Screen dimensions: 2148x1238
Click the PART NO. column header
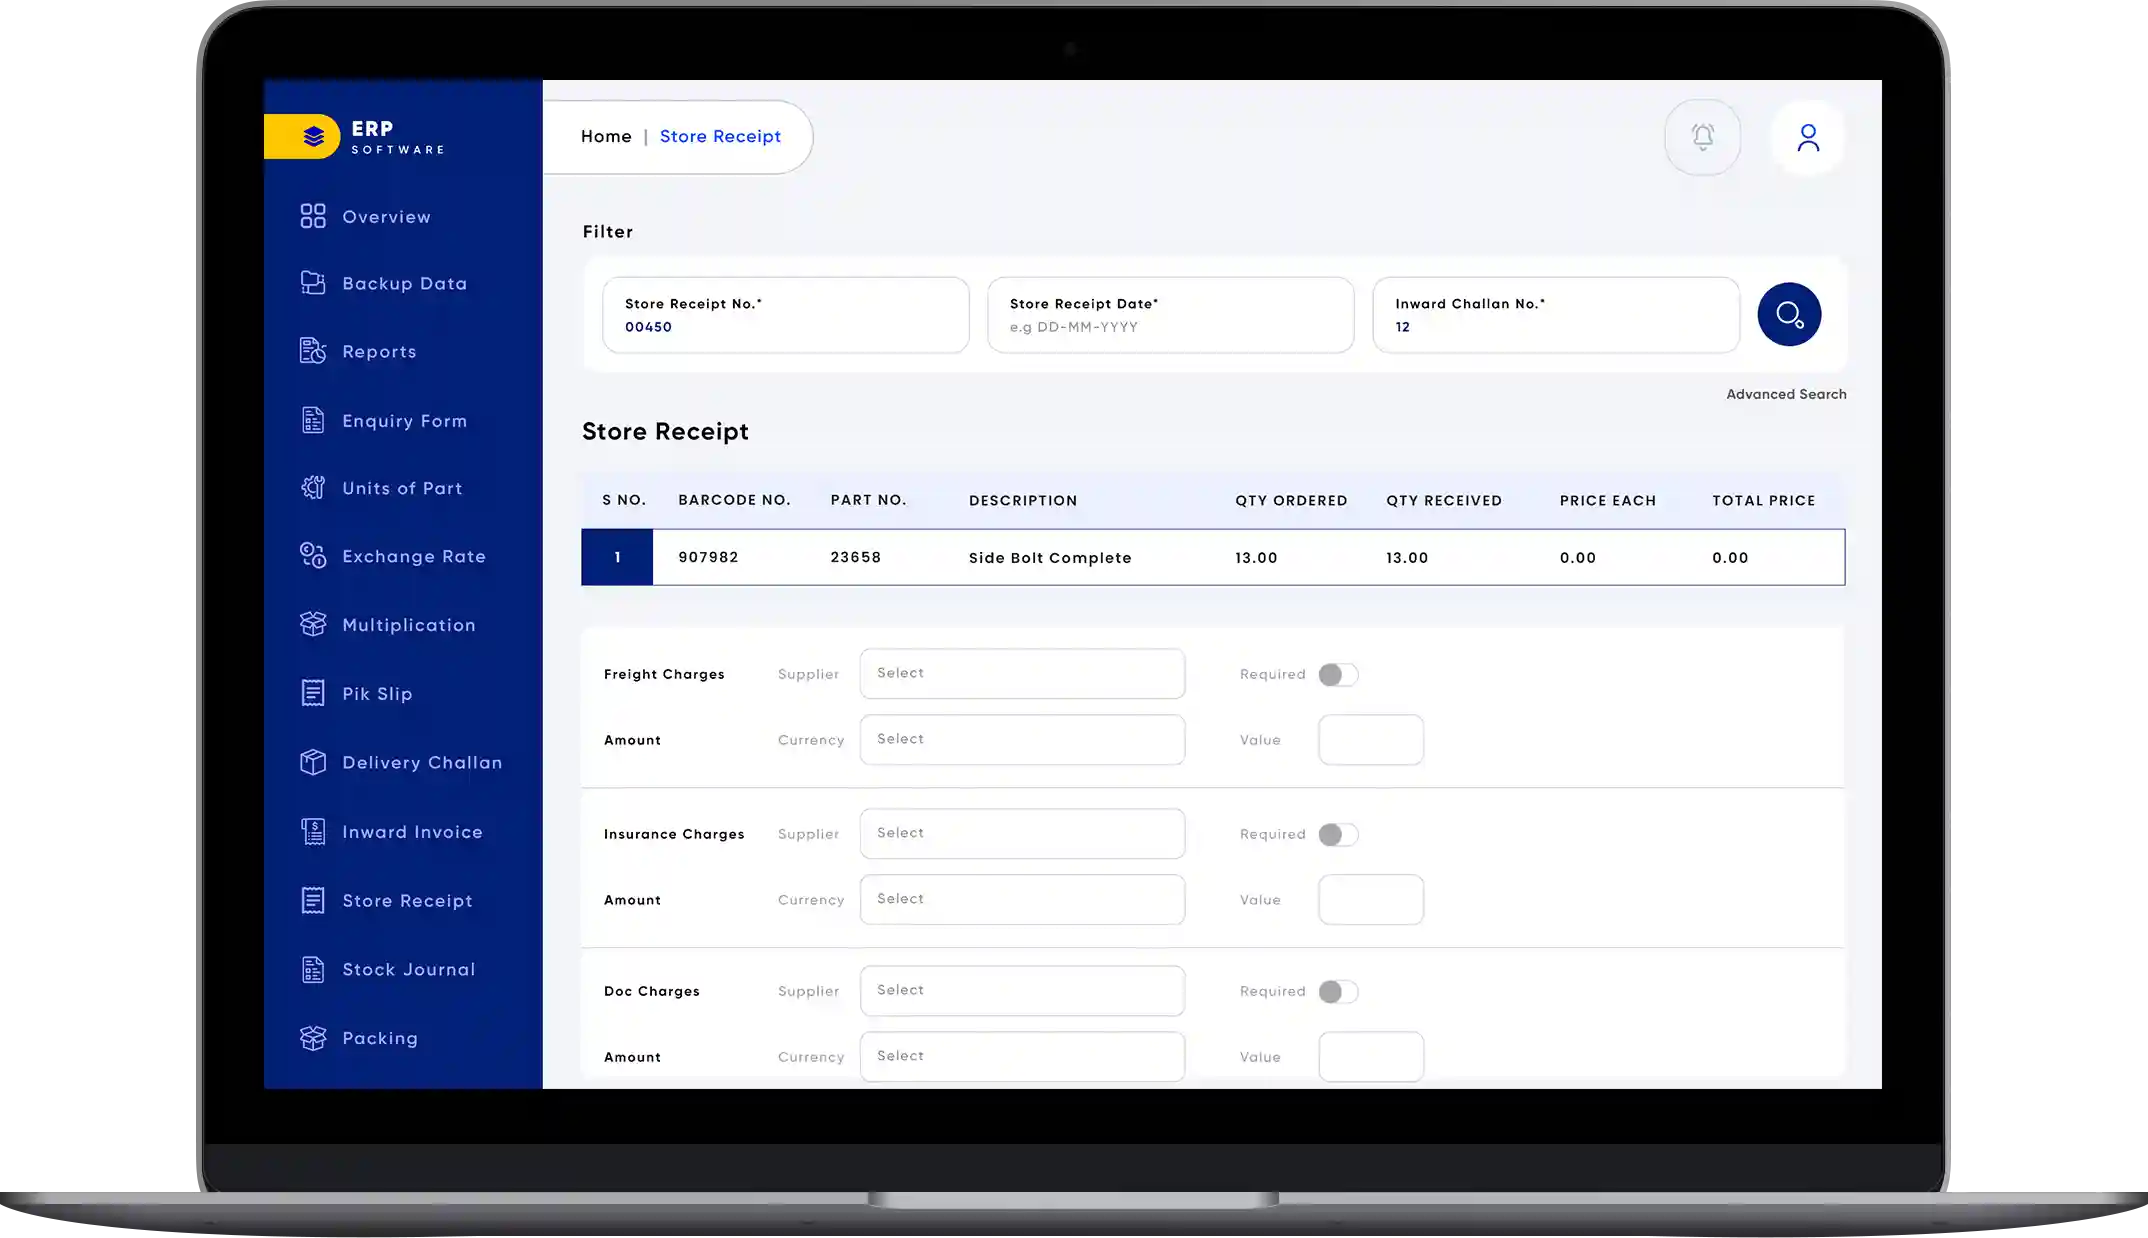868,500
